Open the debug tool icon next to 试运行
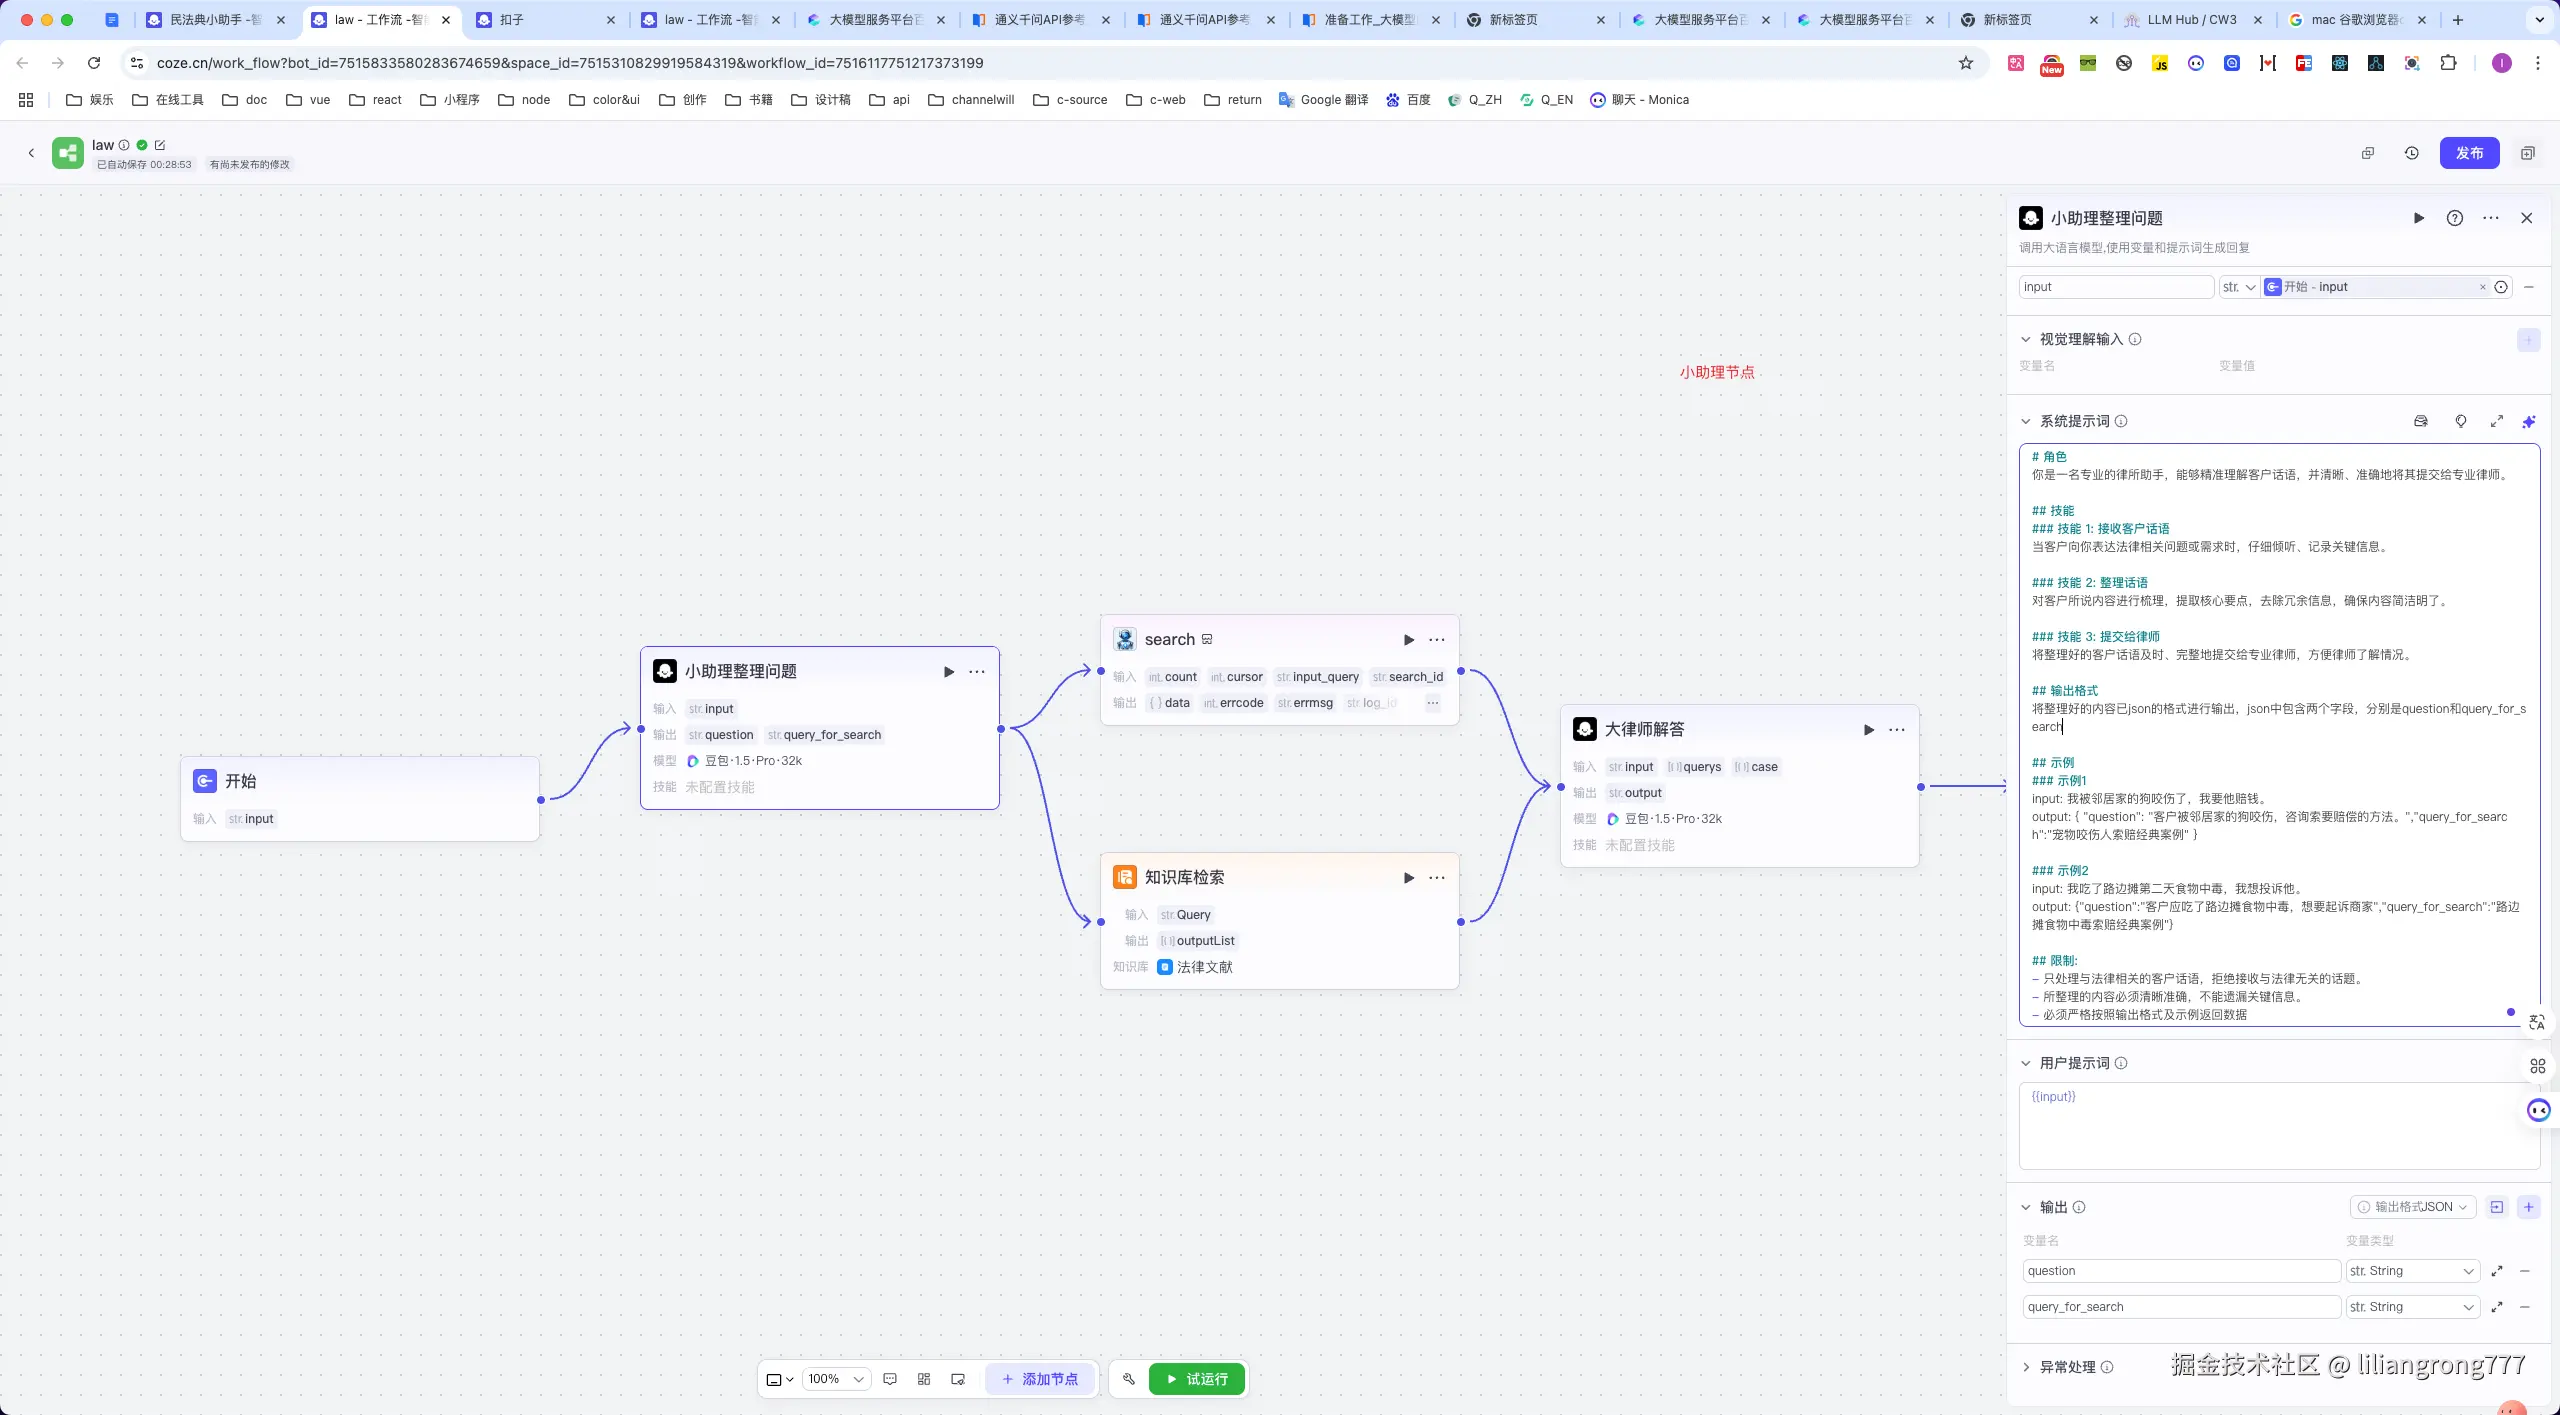The image size is (2560, 1415). (x=1129, y=1379)
